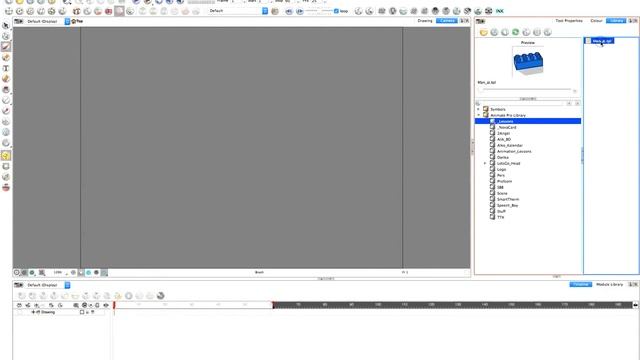Switch to the Library tab

click(616, 20)
